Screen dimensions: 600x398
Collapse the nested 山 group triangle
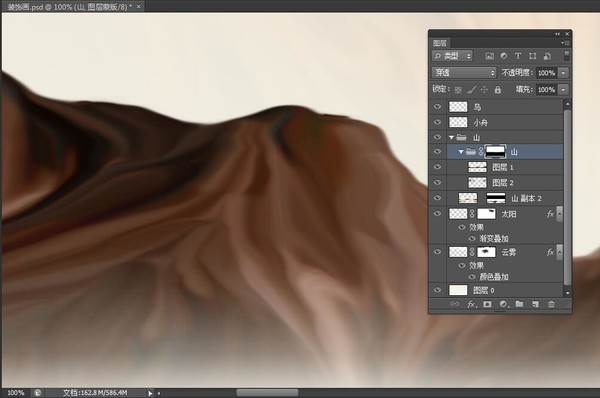tap(461, 152)
